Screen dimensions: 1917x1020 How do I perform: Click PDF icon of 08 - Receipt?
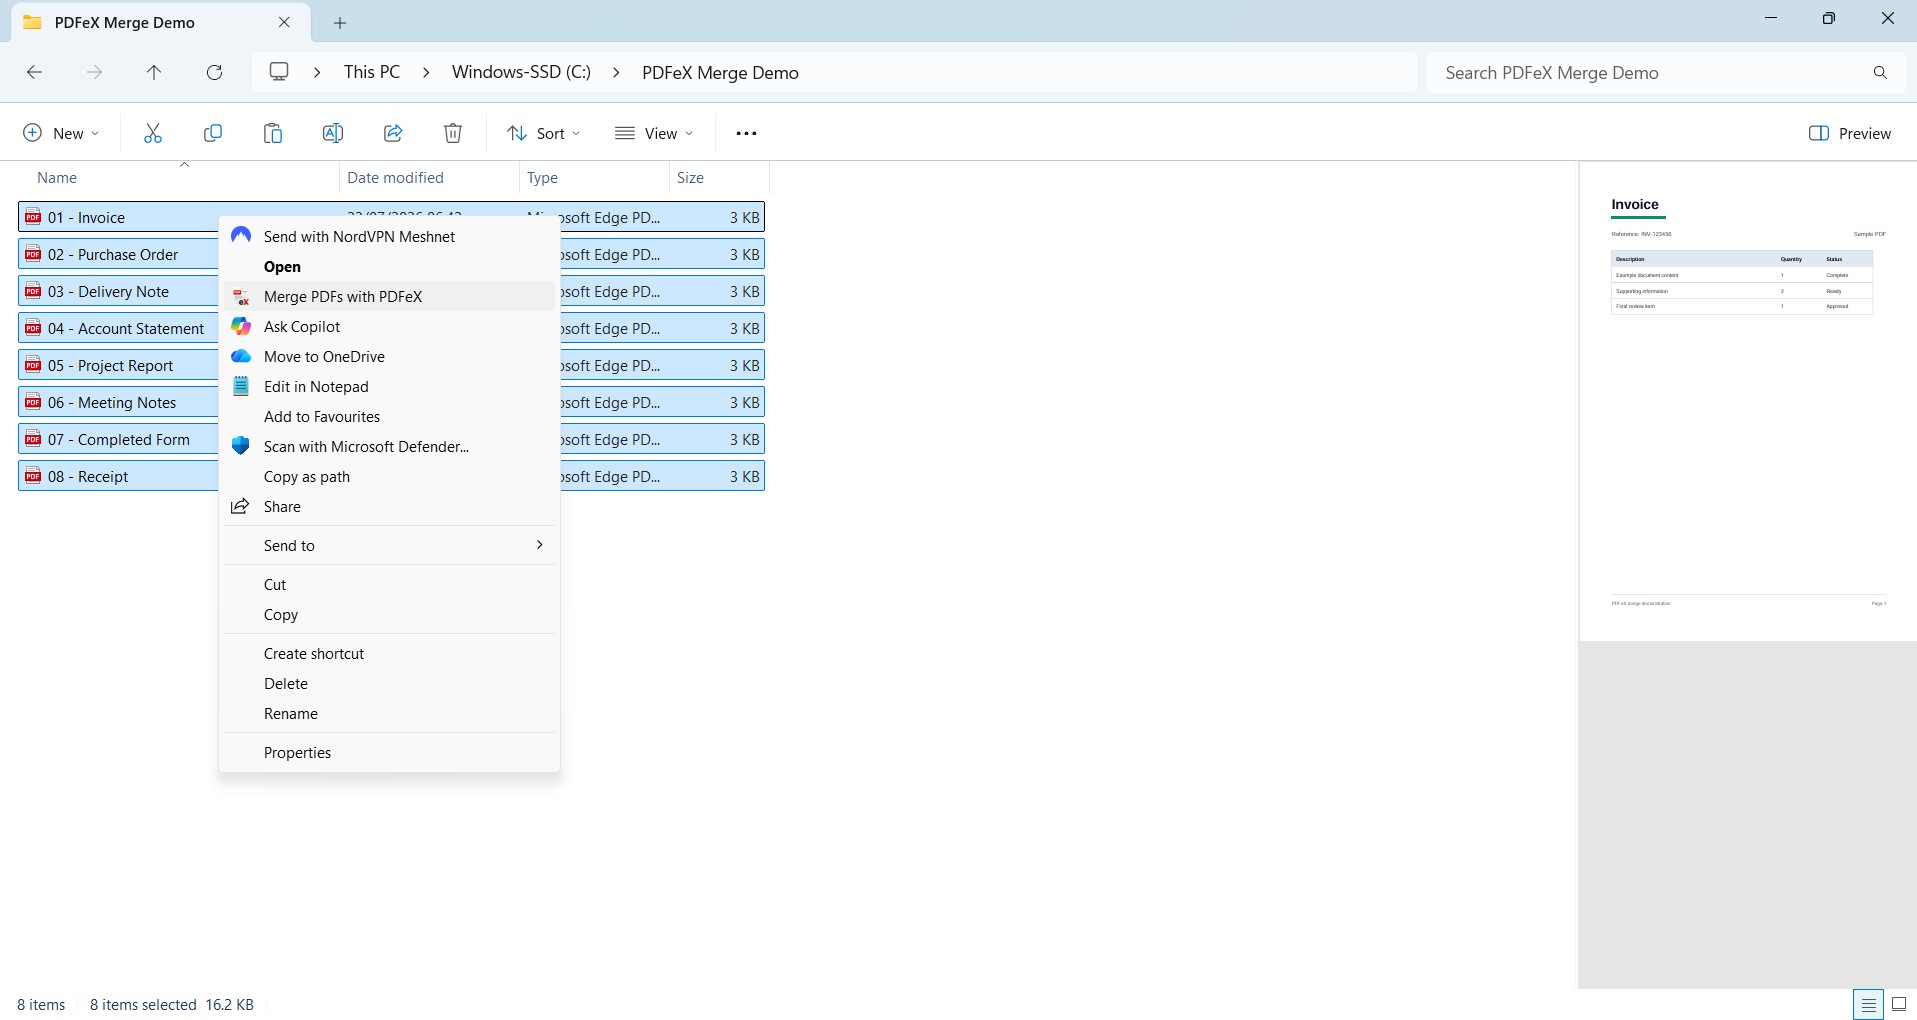33,476
